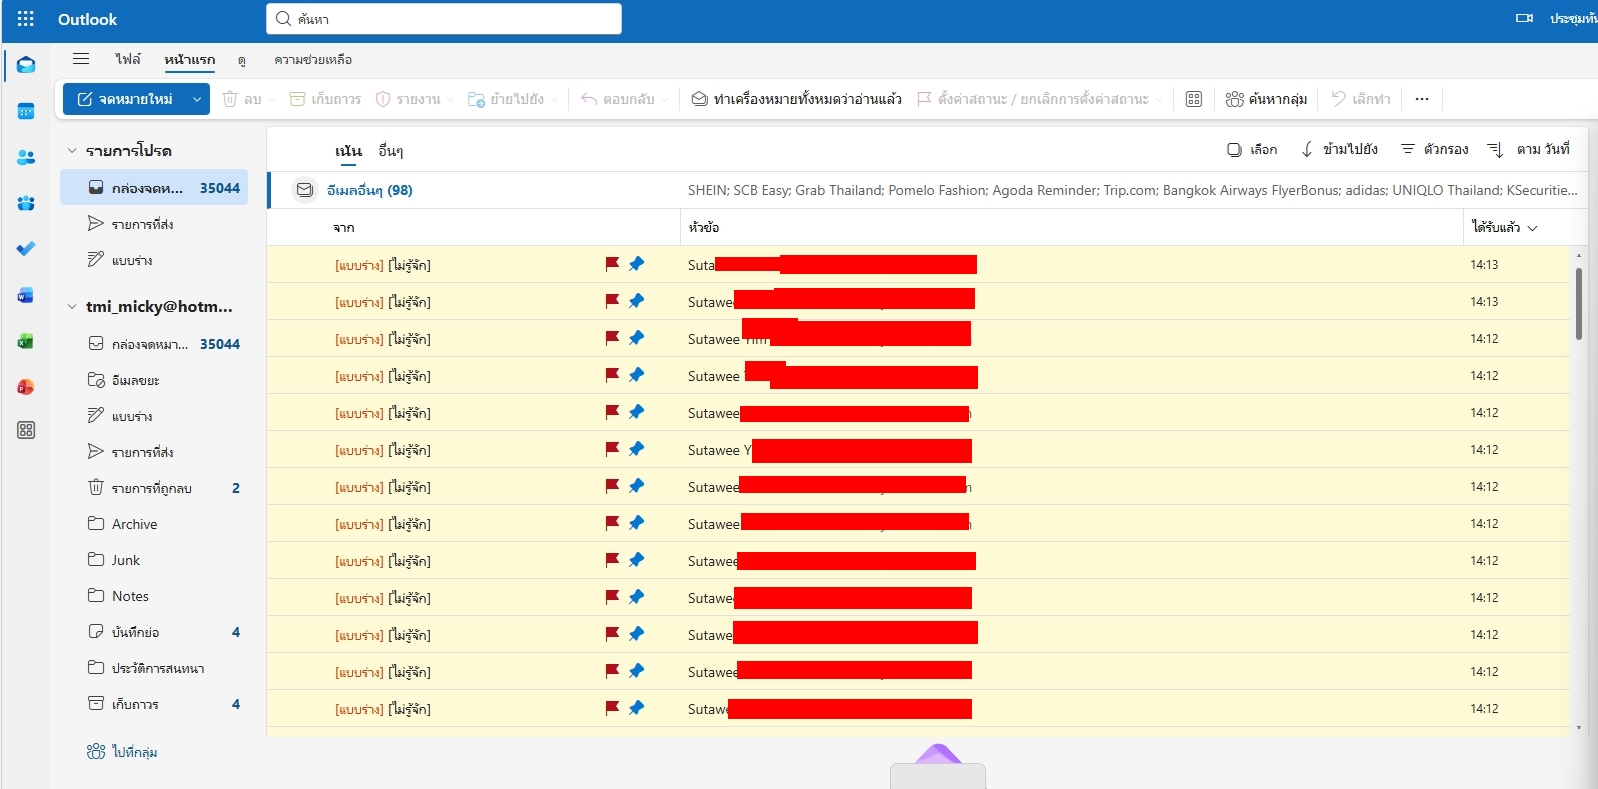Open the Teams groups icon in the rail
The image size is (1598, 789).
(26, 203)
